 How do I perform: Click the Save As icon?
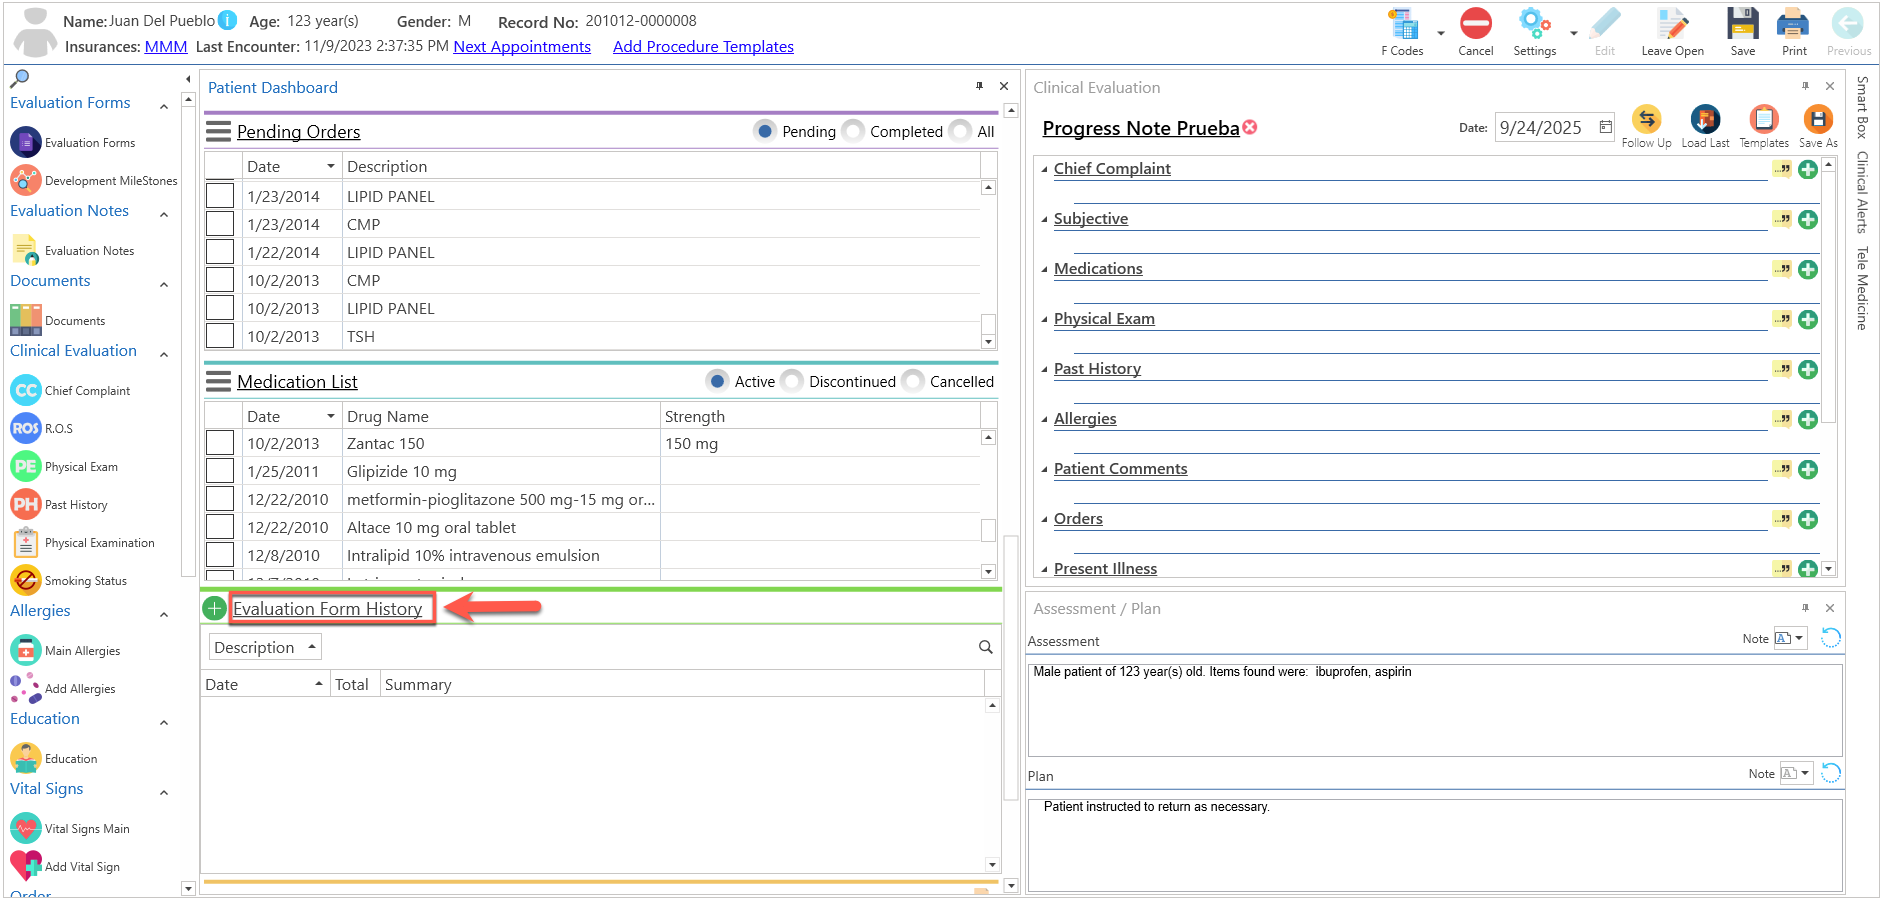1817,119
